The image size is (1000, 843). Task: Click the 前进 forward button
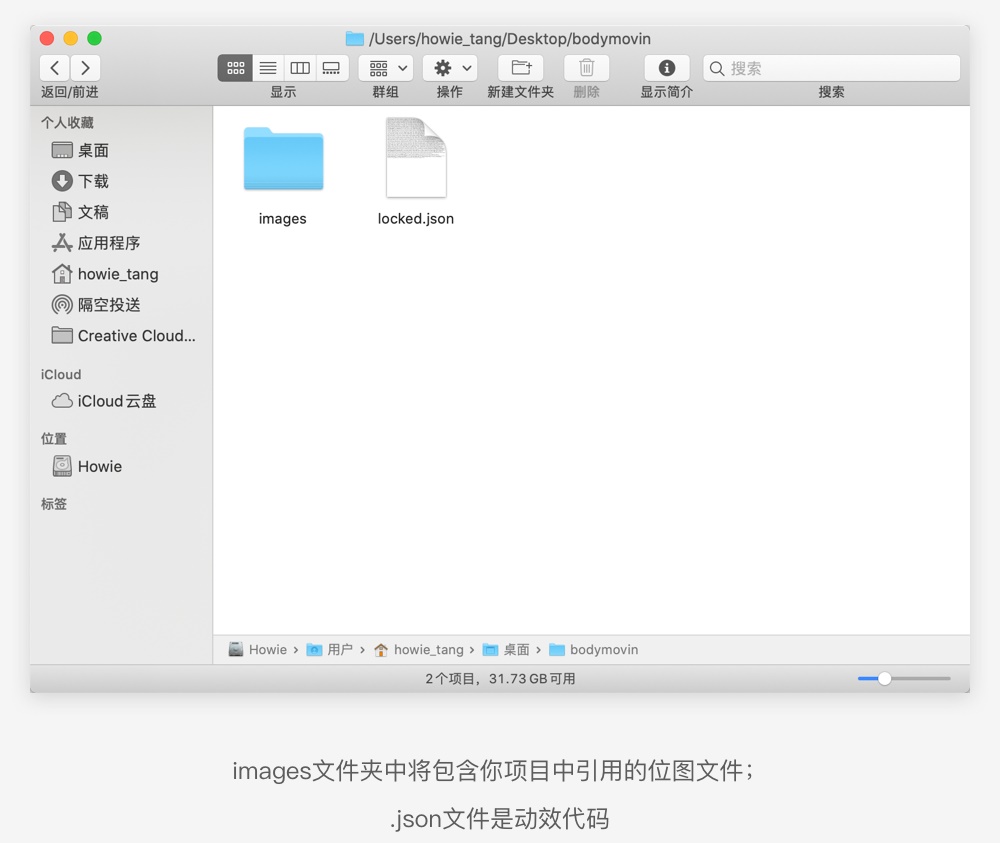point(85,68)
